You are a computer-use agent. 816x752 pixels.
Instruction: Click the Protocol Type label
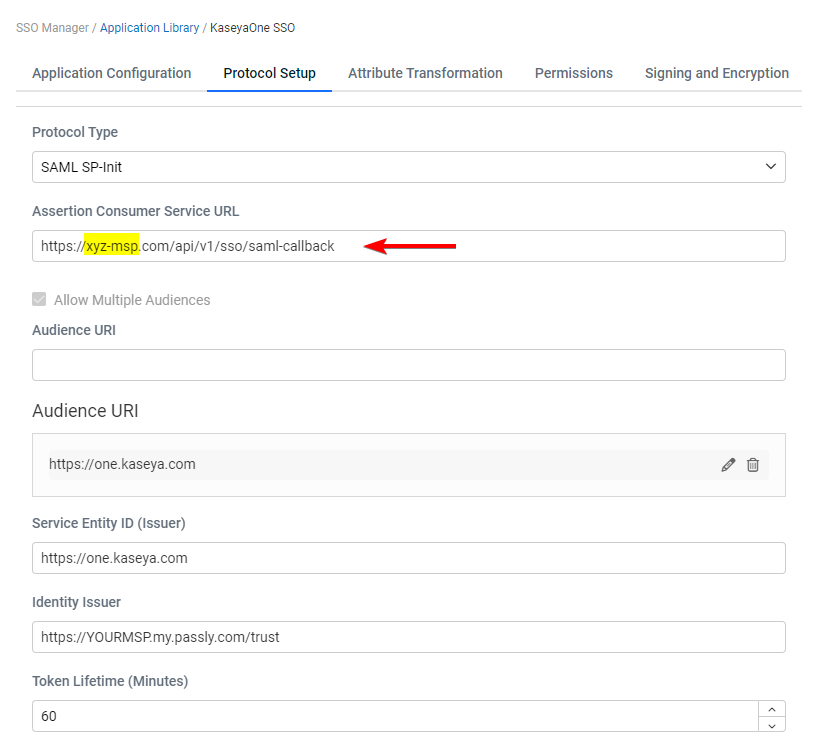75,132
